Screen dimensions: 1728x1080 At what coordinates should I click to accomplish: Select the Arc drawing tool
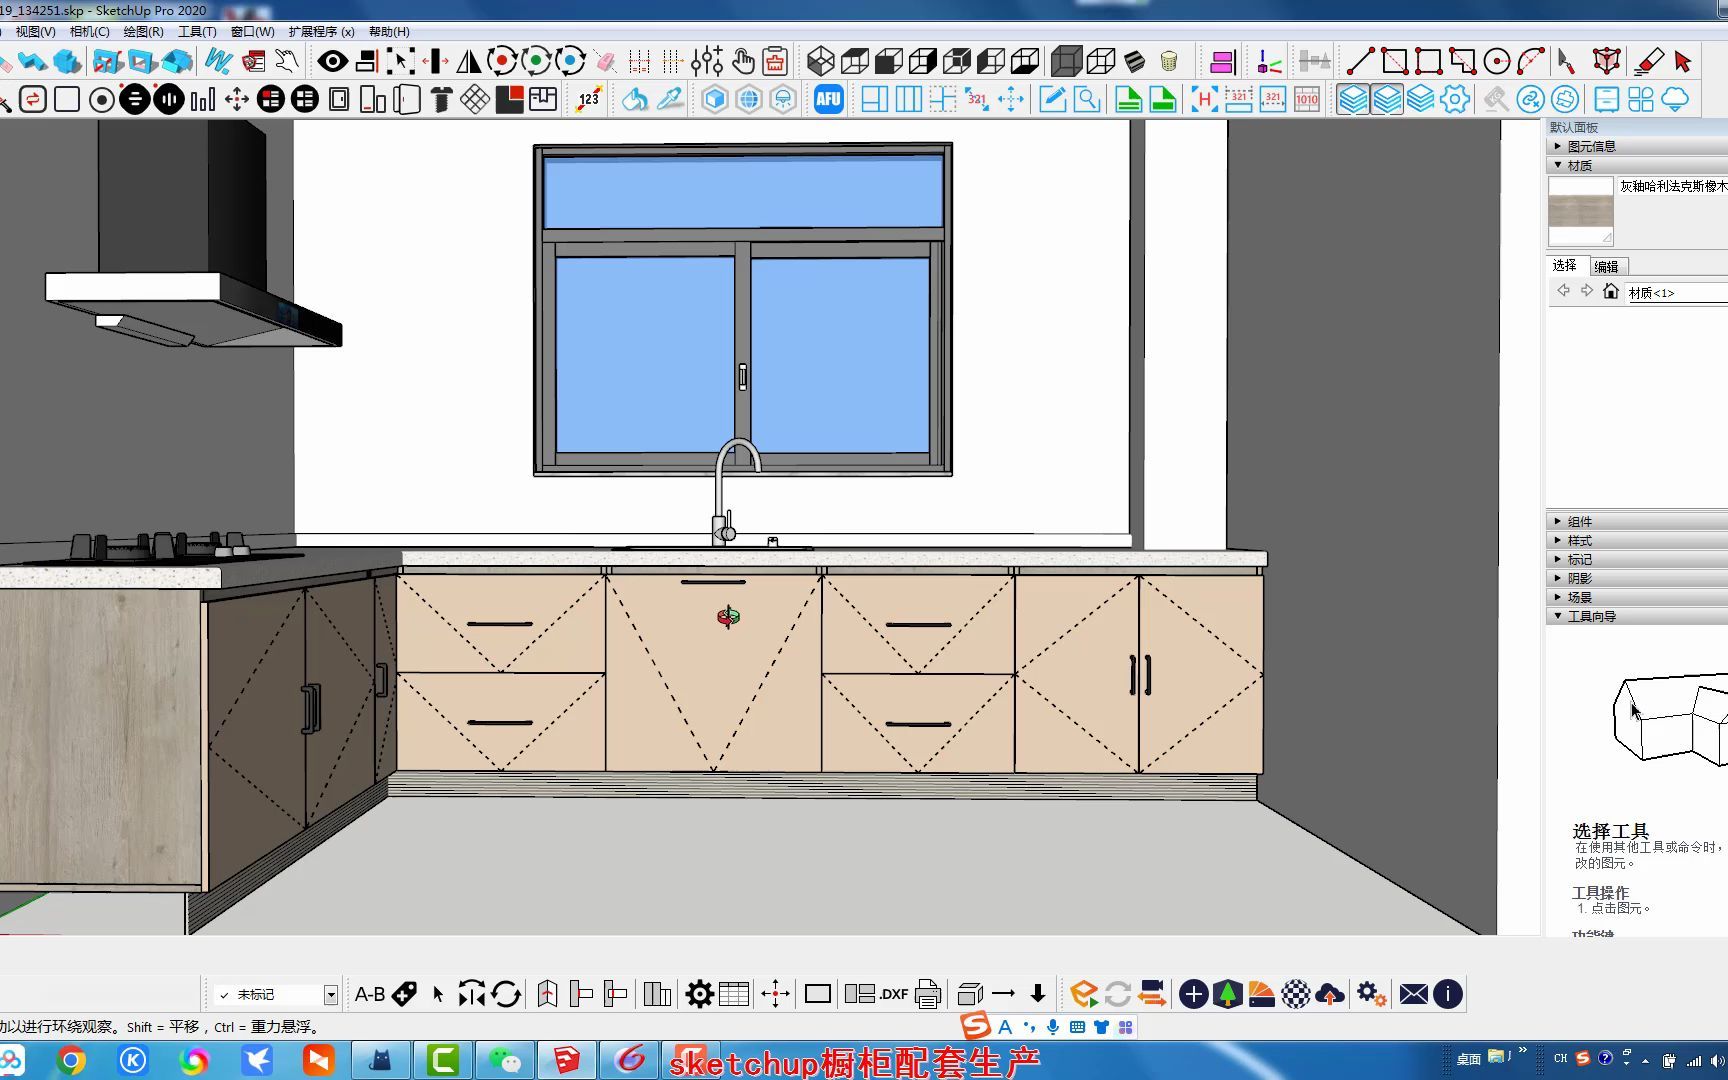(1531, 61)
